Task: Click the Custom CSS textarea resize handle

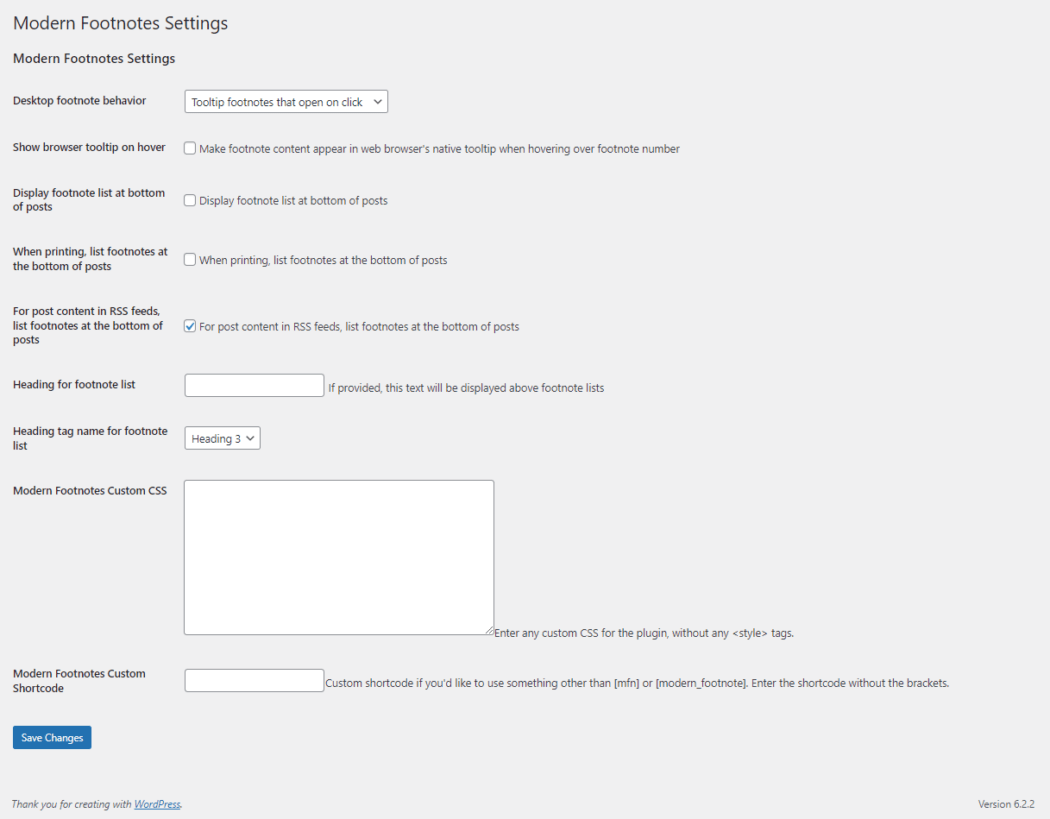Action: tap(489, 630)
